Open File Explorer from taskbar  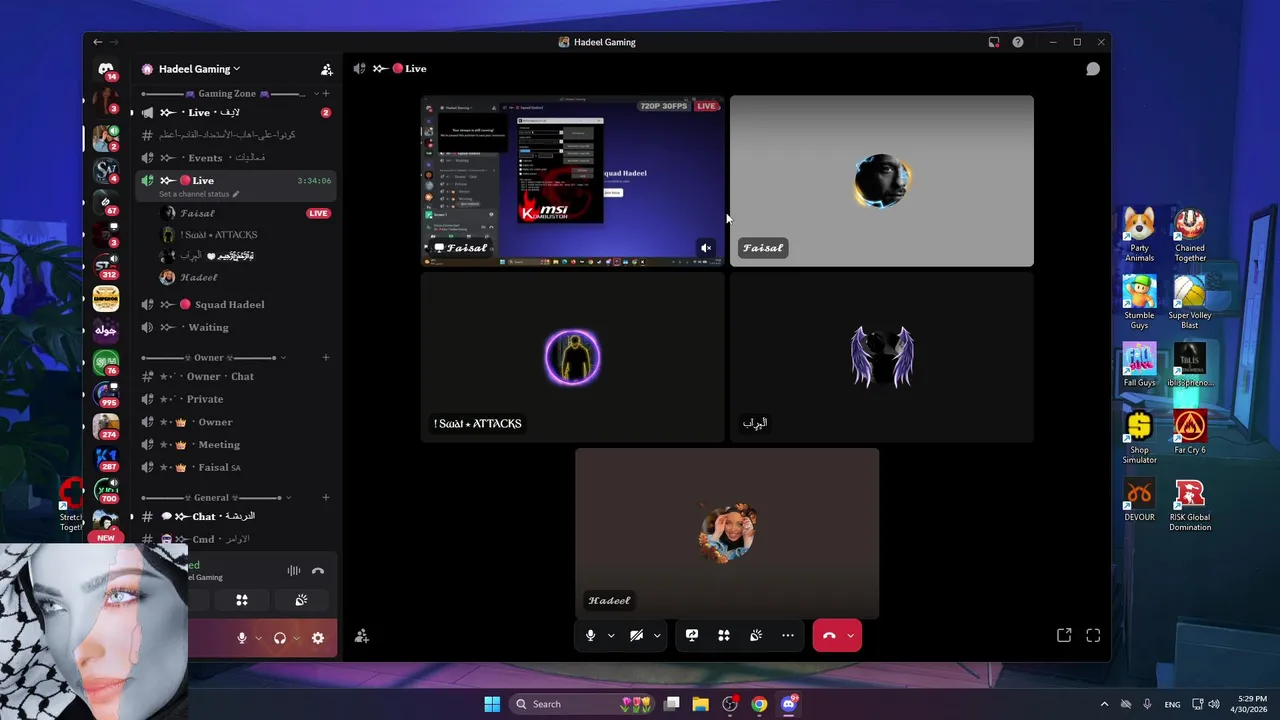coord(700,704)
